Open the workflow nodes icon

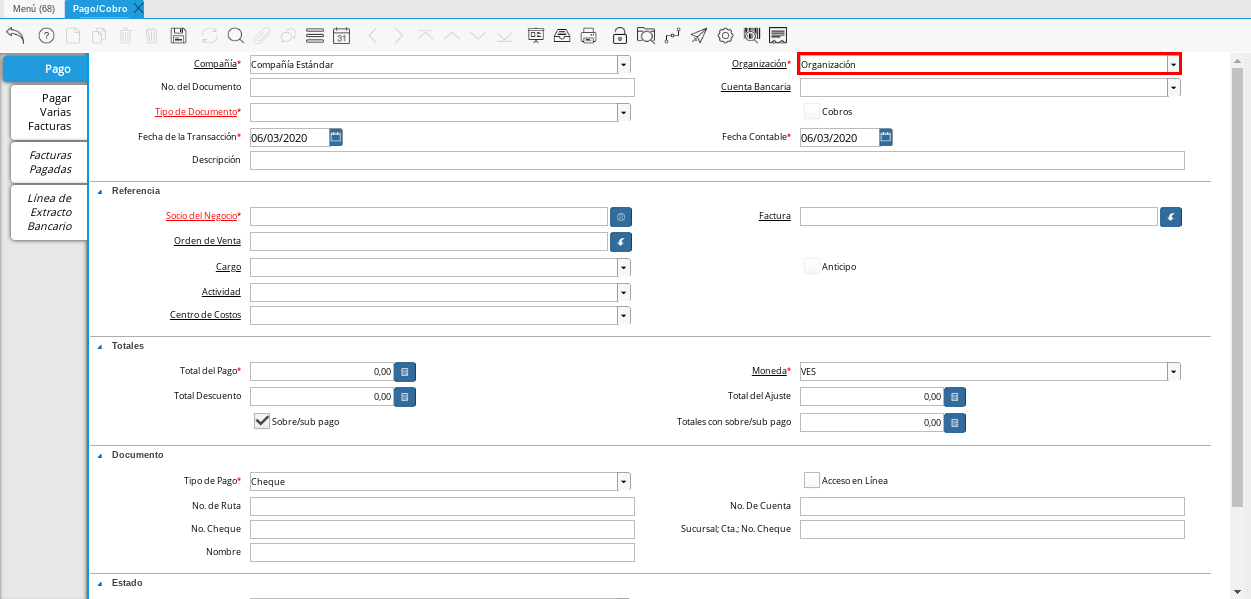[673, 36]
